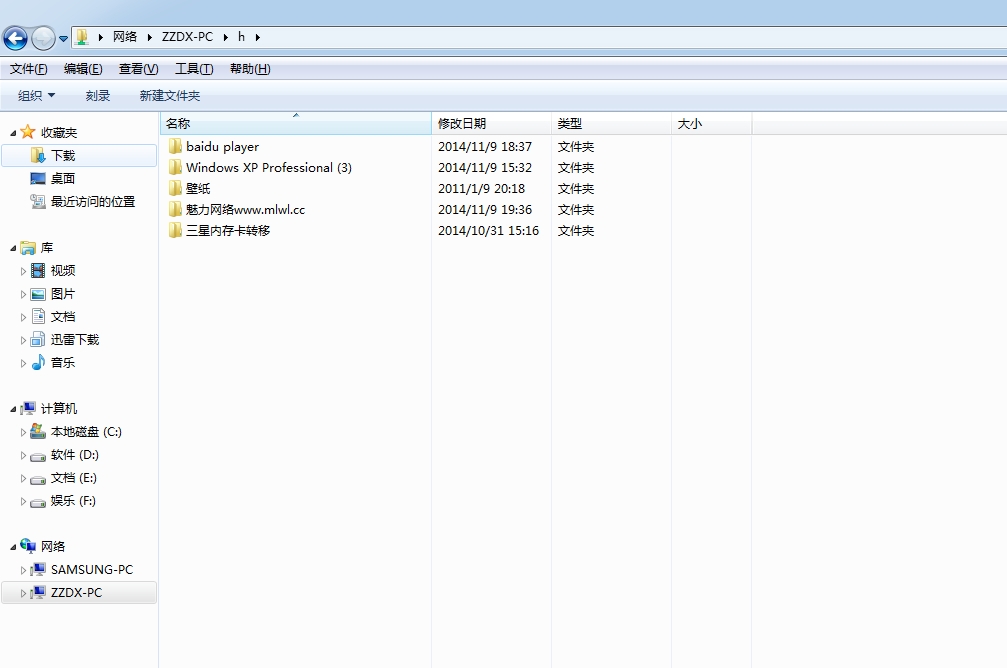This screenshot has width=1007, height=668.
Task: Open the recent pages dropdown arrow
Action: point(63,39)
